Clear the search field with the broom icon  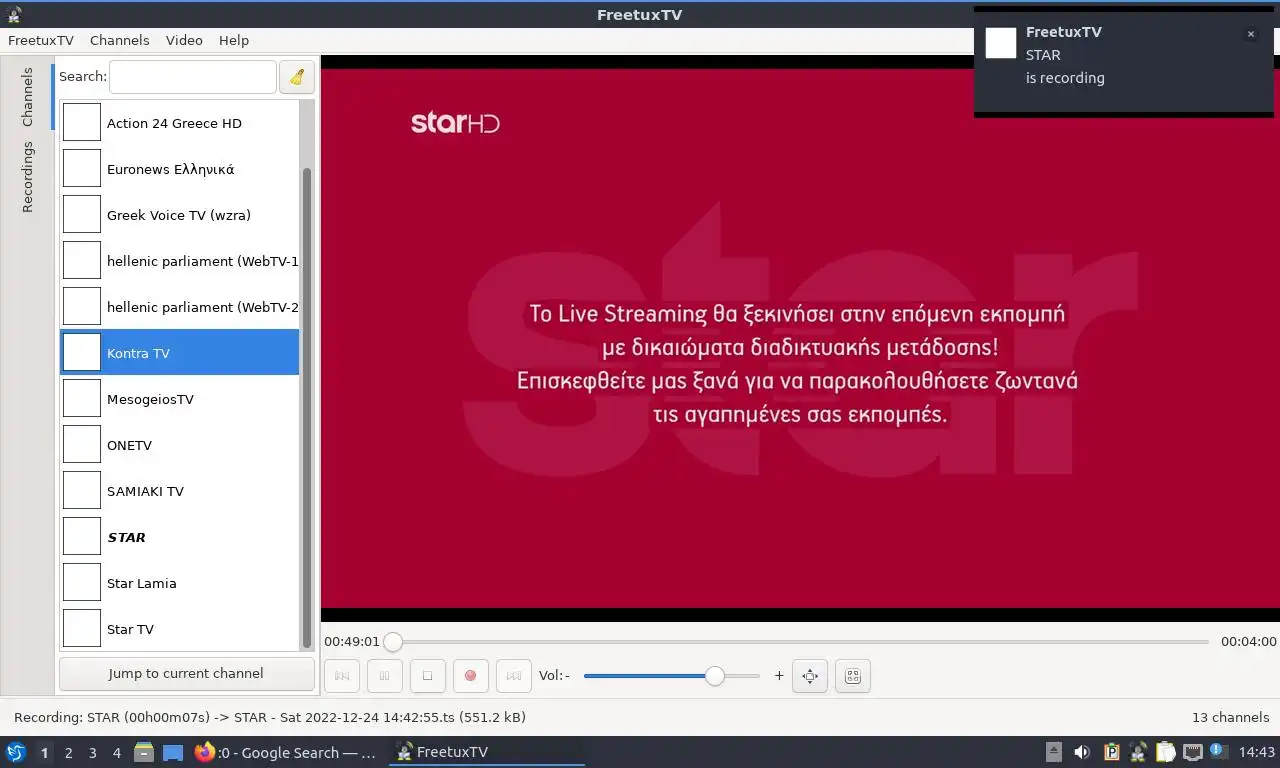click(x=297, y=77)
